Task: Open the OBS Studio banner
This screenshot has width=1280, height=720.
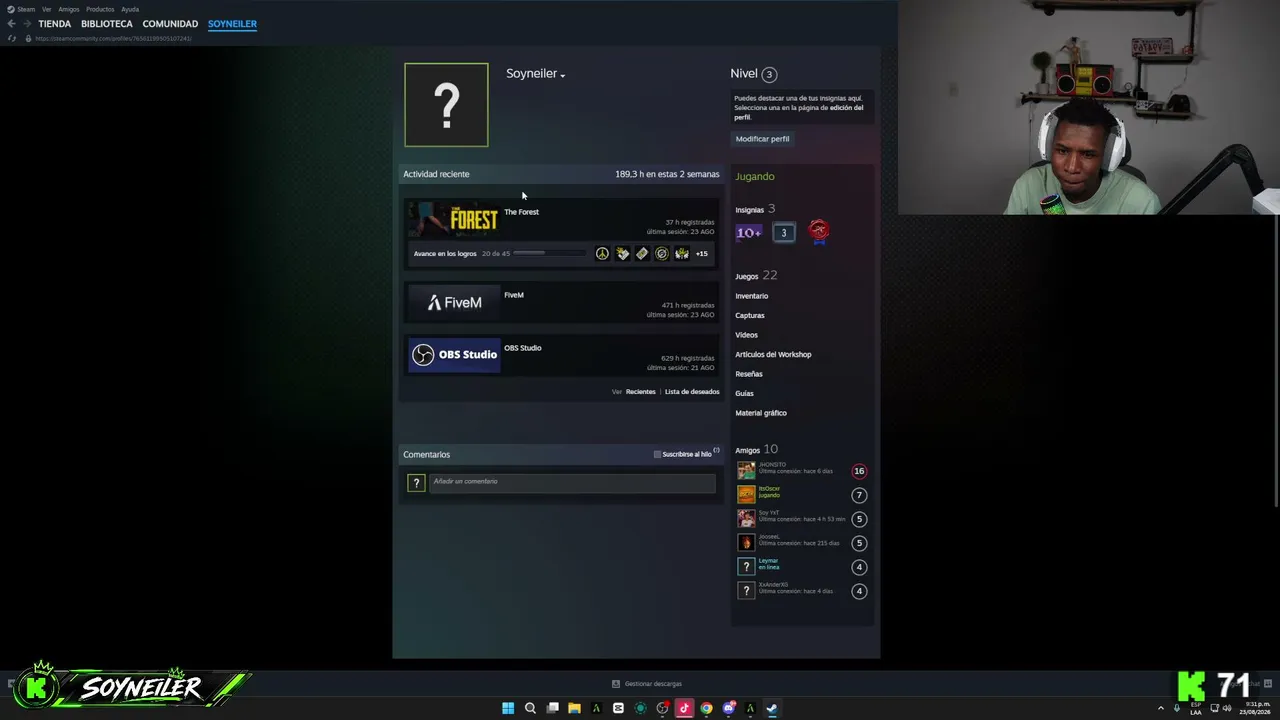Action: click(454, 355)
